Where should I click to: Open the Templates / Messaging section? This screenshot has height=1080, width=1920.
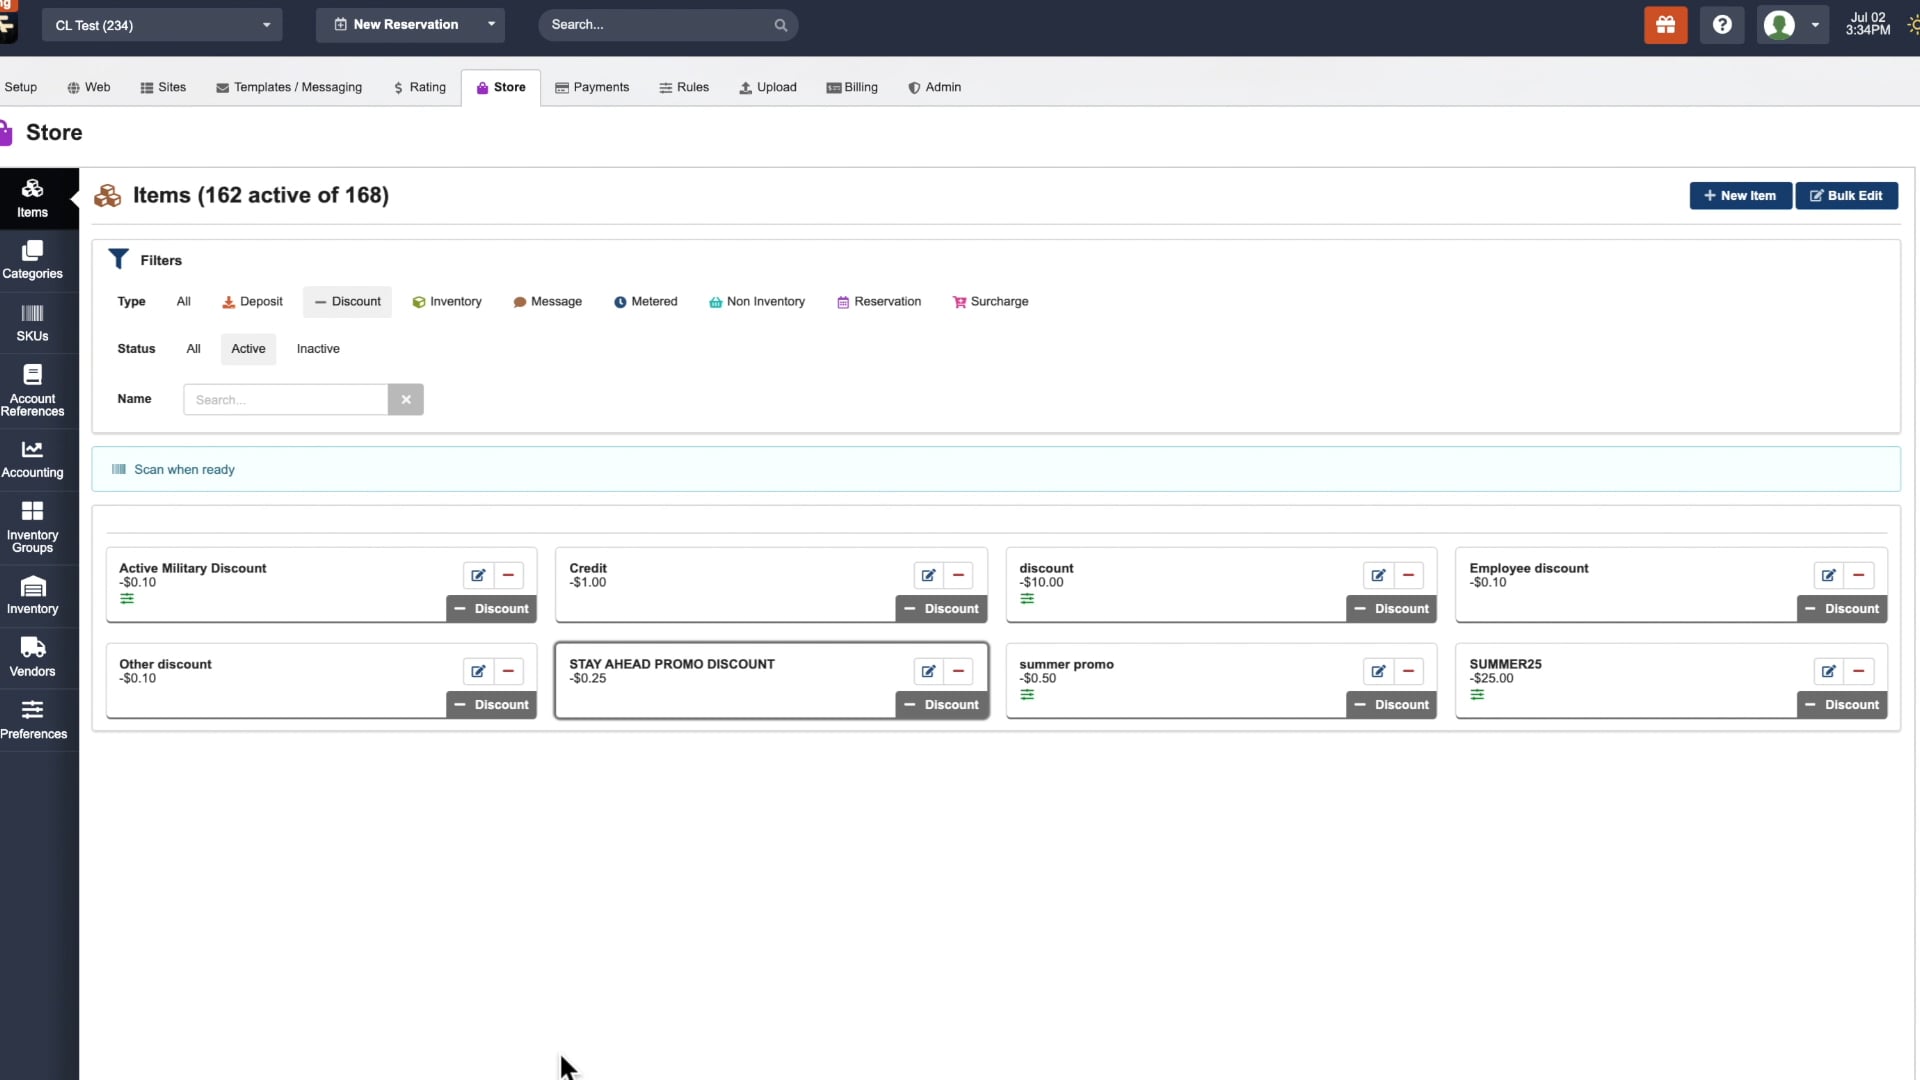tap(289, 87)
